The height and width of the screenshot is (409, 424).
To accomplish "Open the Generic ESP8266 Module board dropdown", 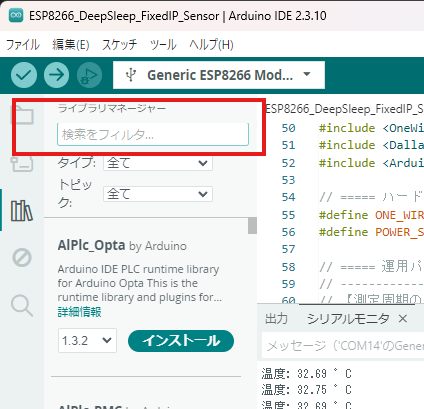I will (x=219, y=75).
